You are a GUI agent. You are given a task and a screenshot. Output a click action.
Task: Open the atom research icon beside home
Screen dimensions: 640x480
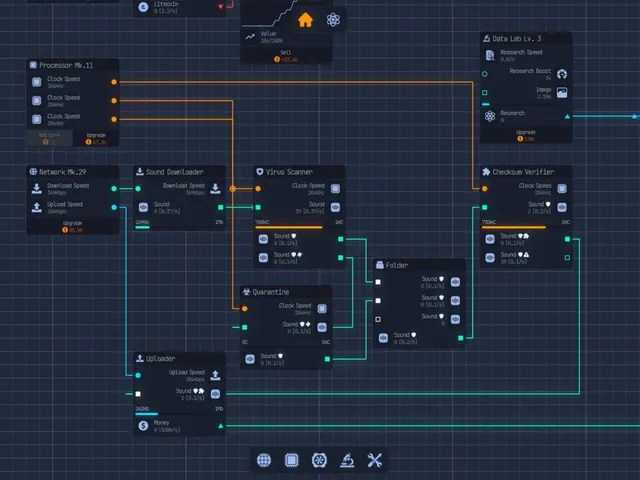pos(333,20)
